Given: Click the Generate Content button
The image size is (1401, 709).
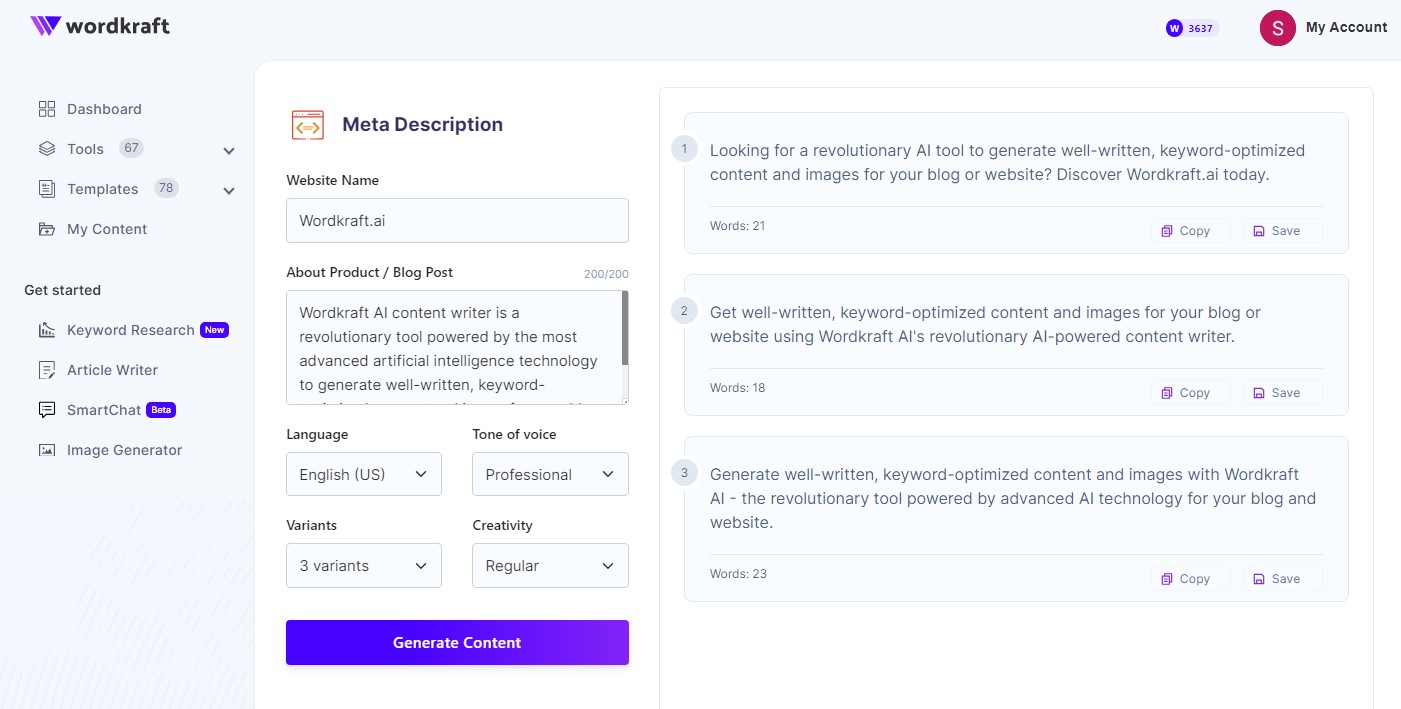Looking at the screenshot, I should (x=457, y=642).
